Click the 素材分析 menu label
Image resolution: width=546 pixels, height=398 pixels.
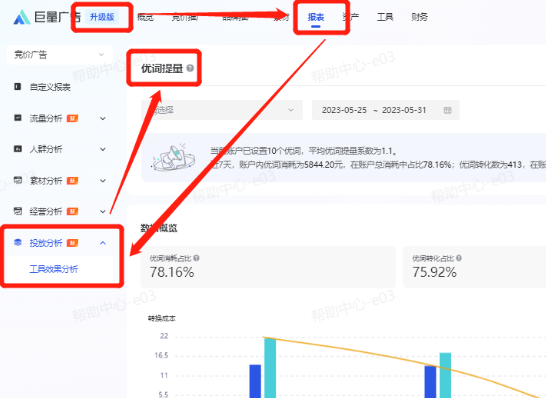[x=46, y=180]
